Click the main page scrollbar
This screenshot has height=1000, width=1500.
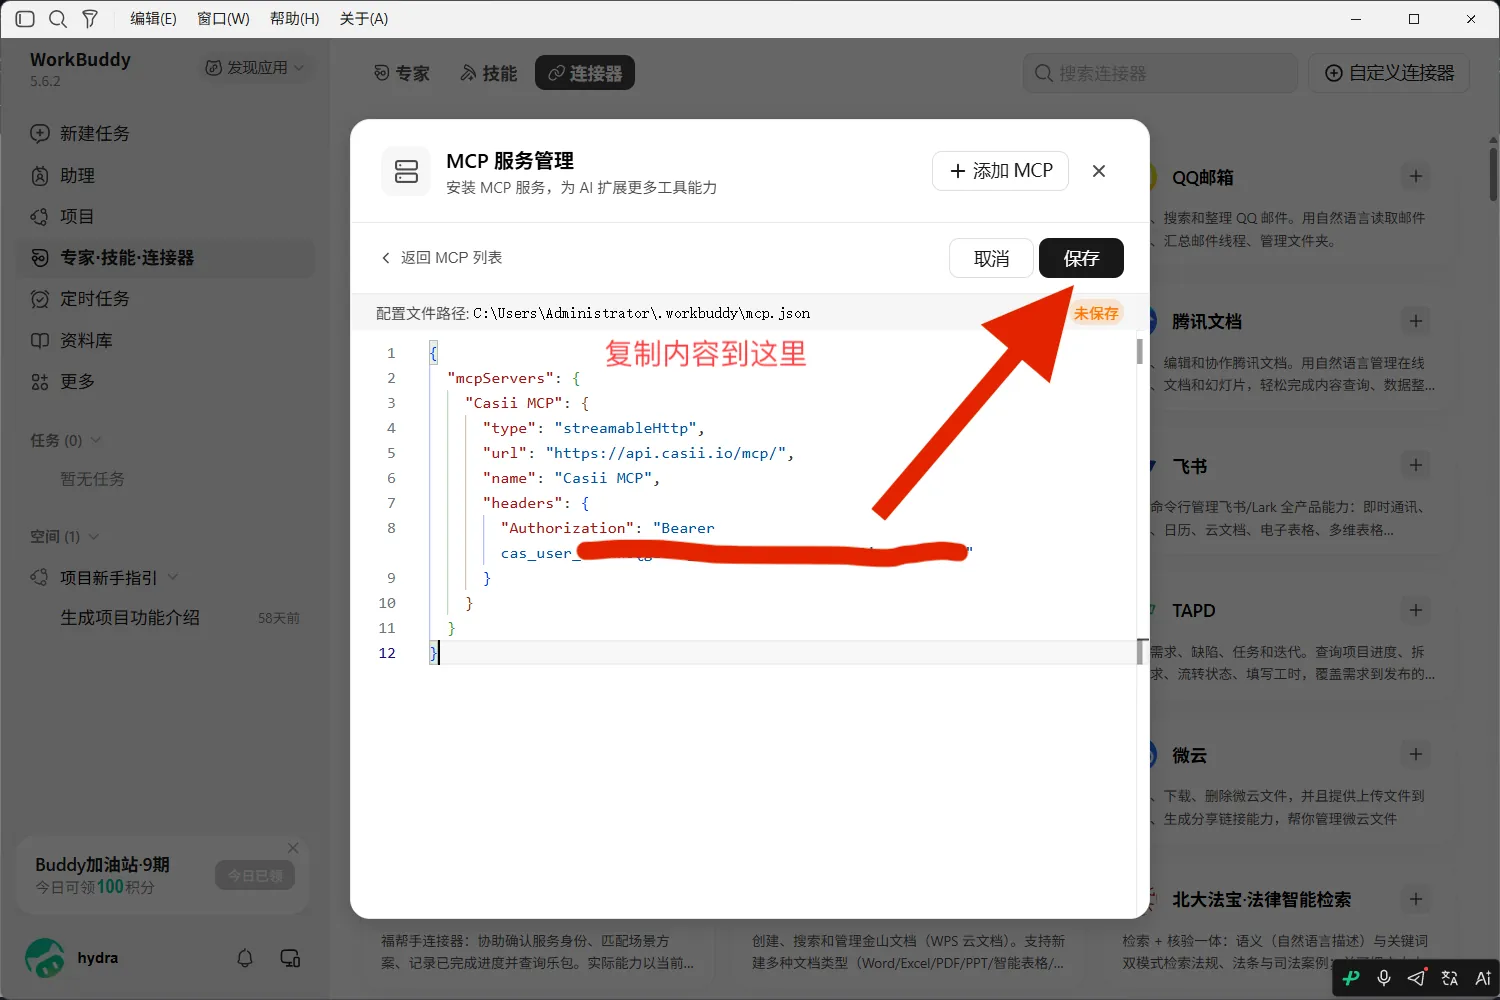click(x=1493, y=174)
